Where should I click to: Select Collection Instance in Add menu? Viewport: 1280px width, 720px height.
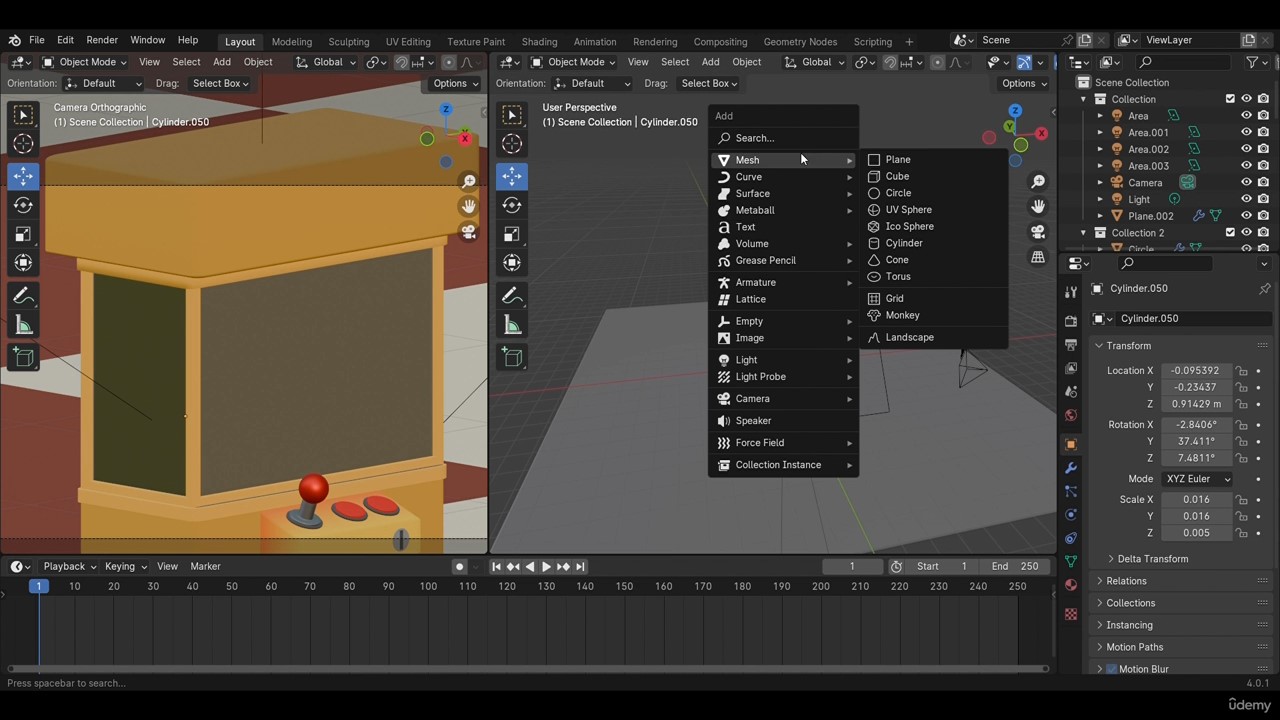coord(784,465)
